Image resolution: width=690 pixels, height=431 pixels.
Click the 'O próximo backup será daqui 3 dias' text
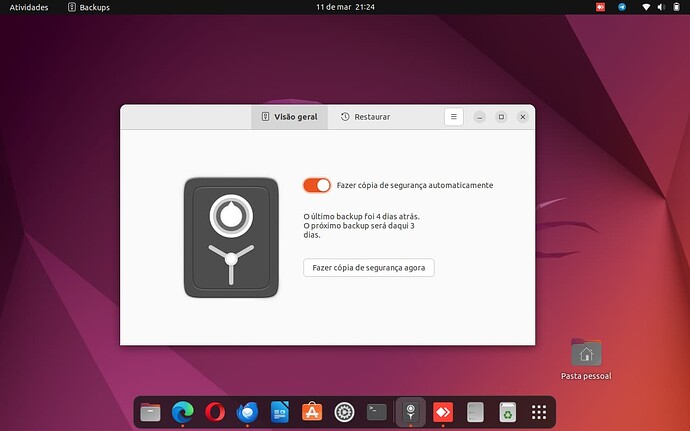tap(359, 230)
